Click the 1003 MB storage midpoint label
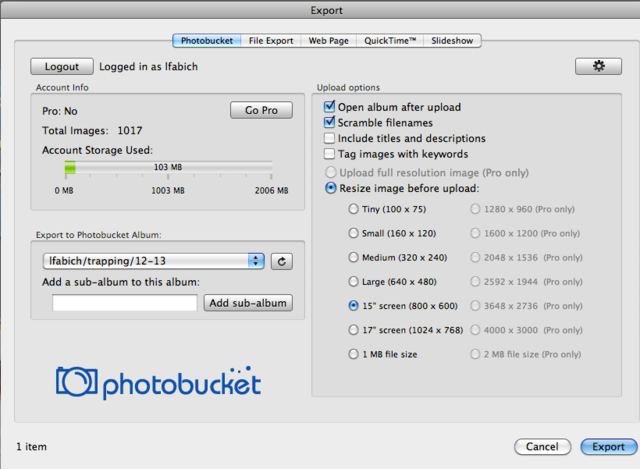Image resolution: width=640 pixels, height=469 pixels. tap(168, 191)
